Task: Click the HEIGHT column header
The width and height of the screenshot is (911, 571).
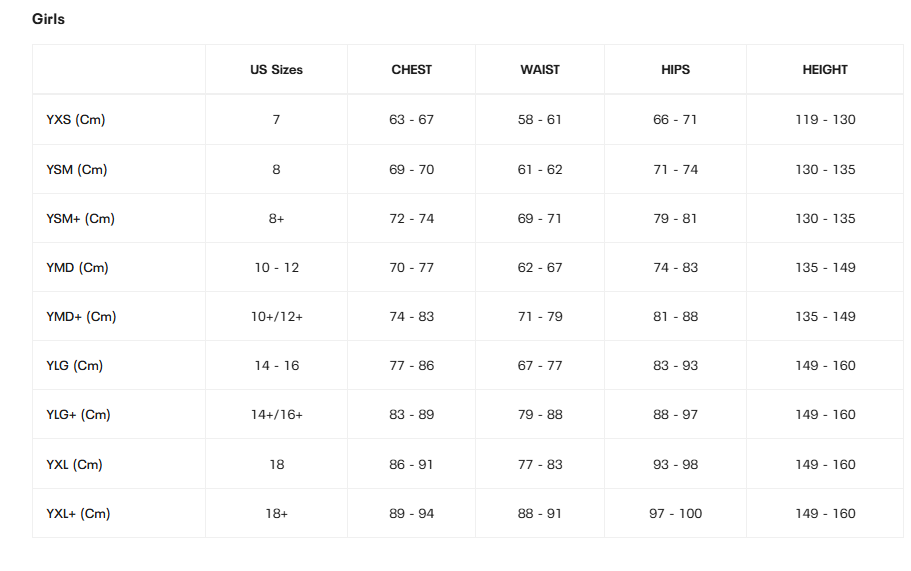Action: 825,70
